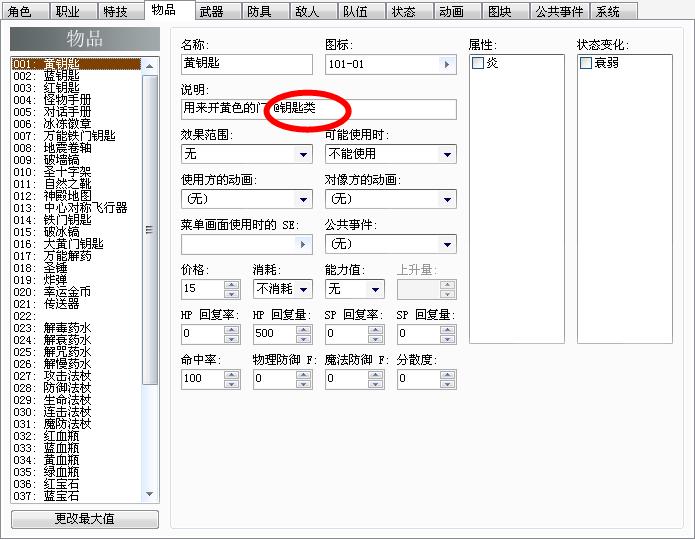Decrease 命中率 with down arrow
The image size is (695, 540).
(231, 384)
